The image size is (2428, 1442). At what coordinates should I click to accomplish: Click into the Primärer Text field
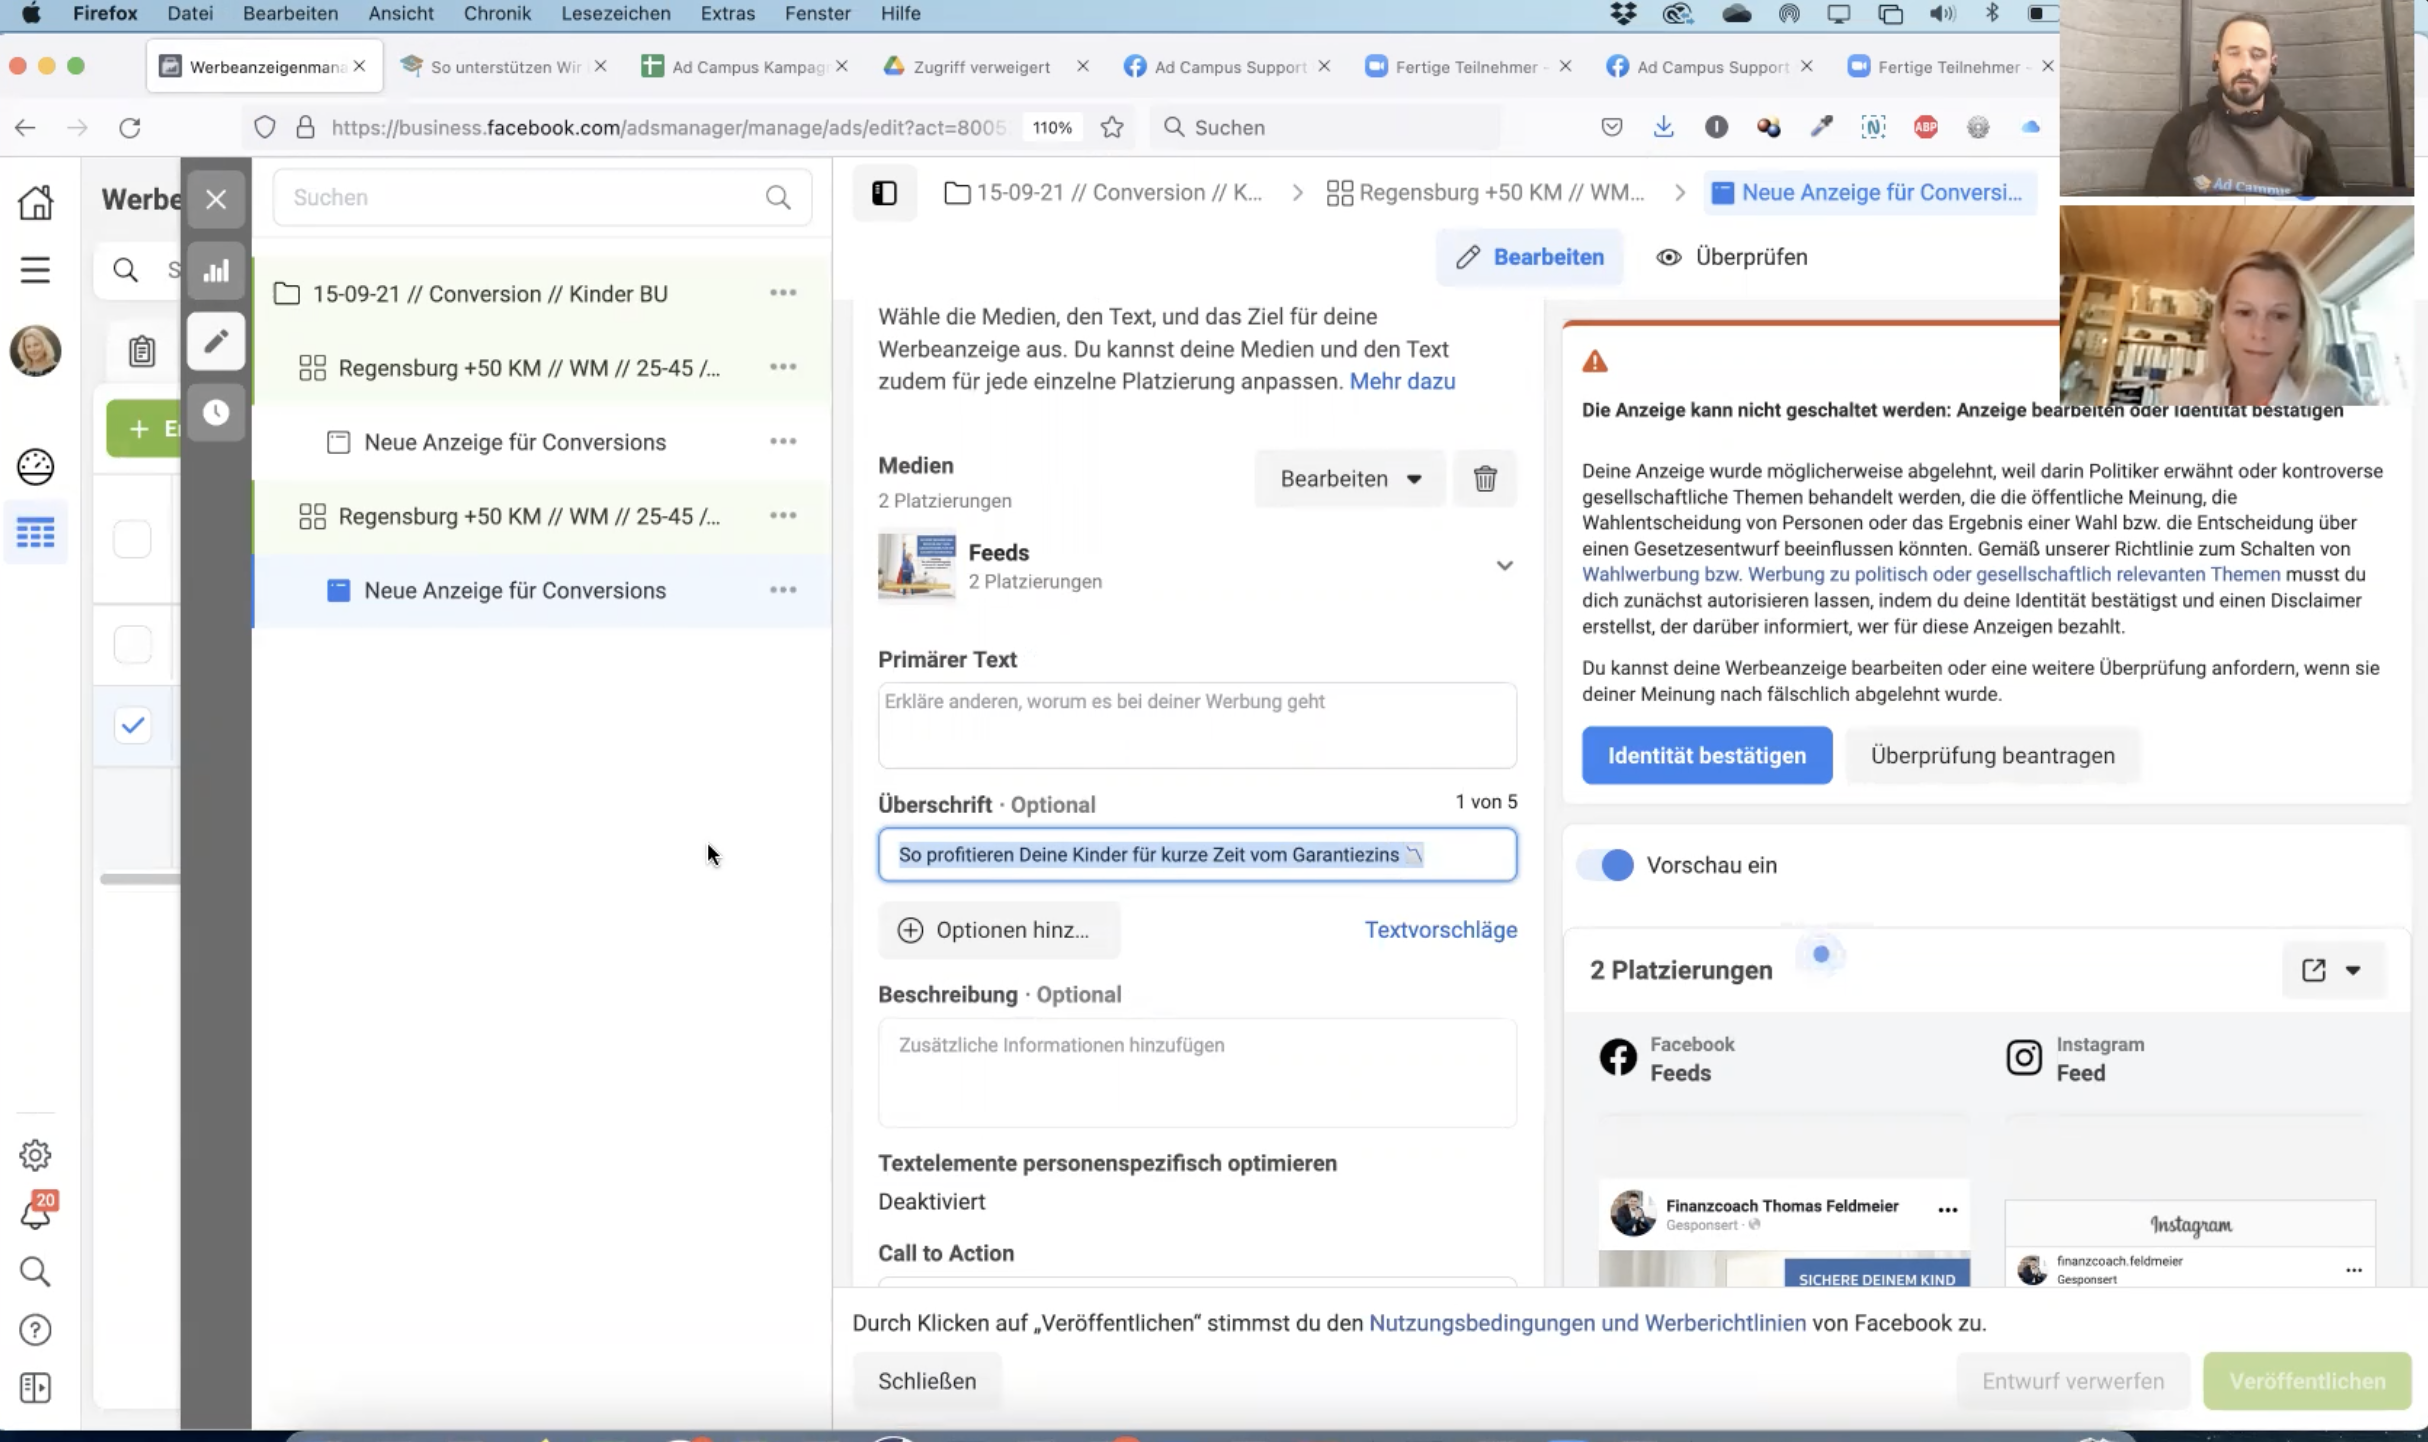click(x=1197, y=726)
